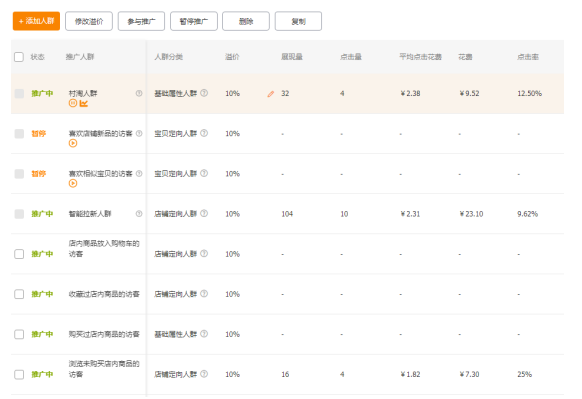The height and width of the screenshot is (399, 582).
Task: Click help icon beside 店铺定向人群 in 收藏过店内商品的访客 row
Action: [x=204, y=294]
